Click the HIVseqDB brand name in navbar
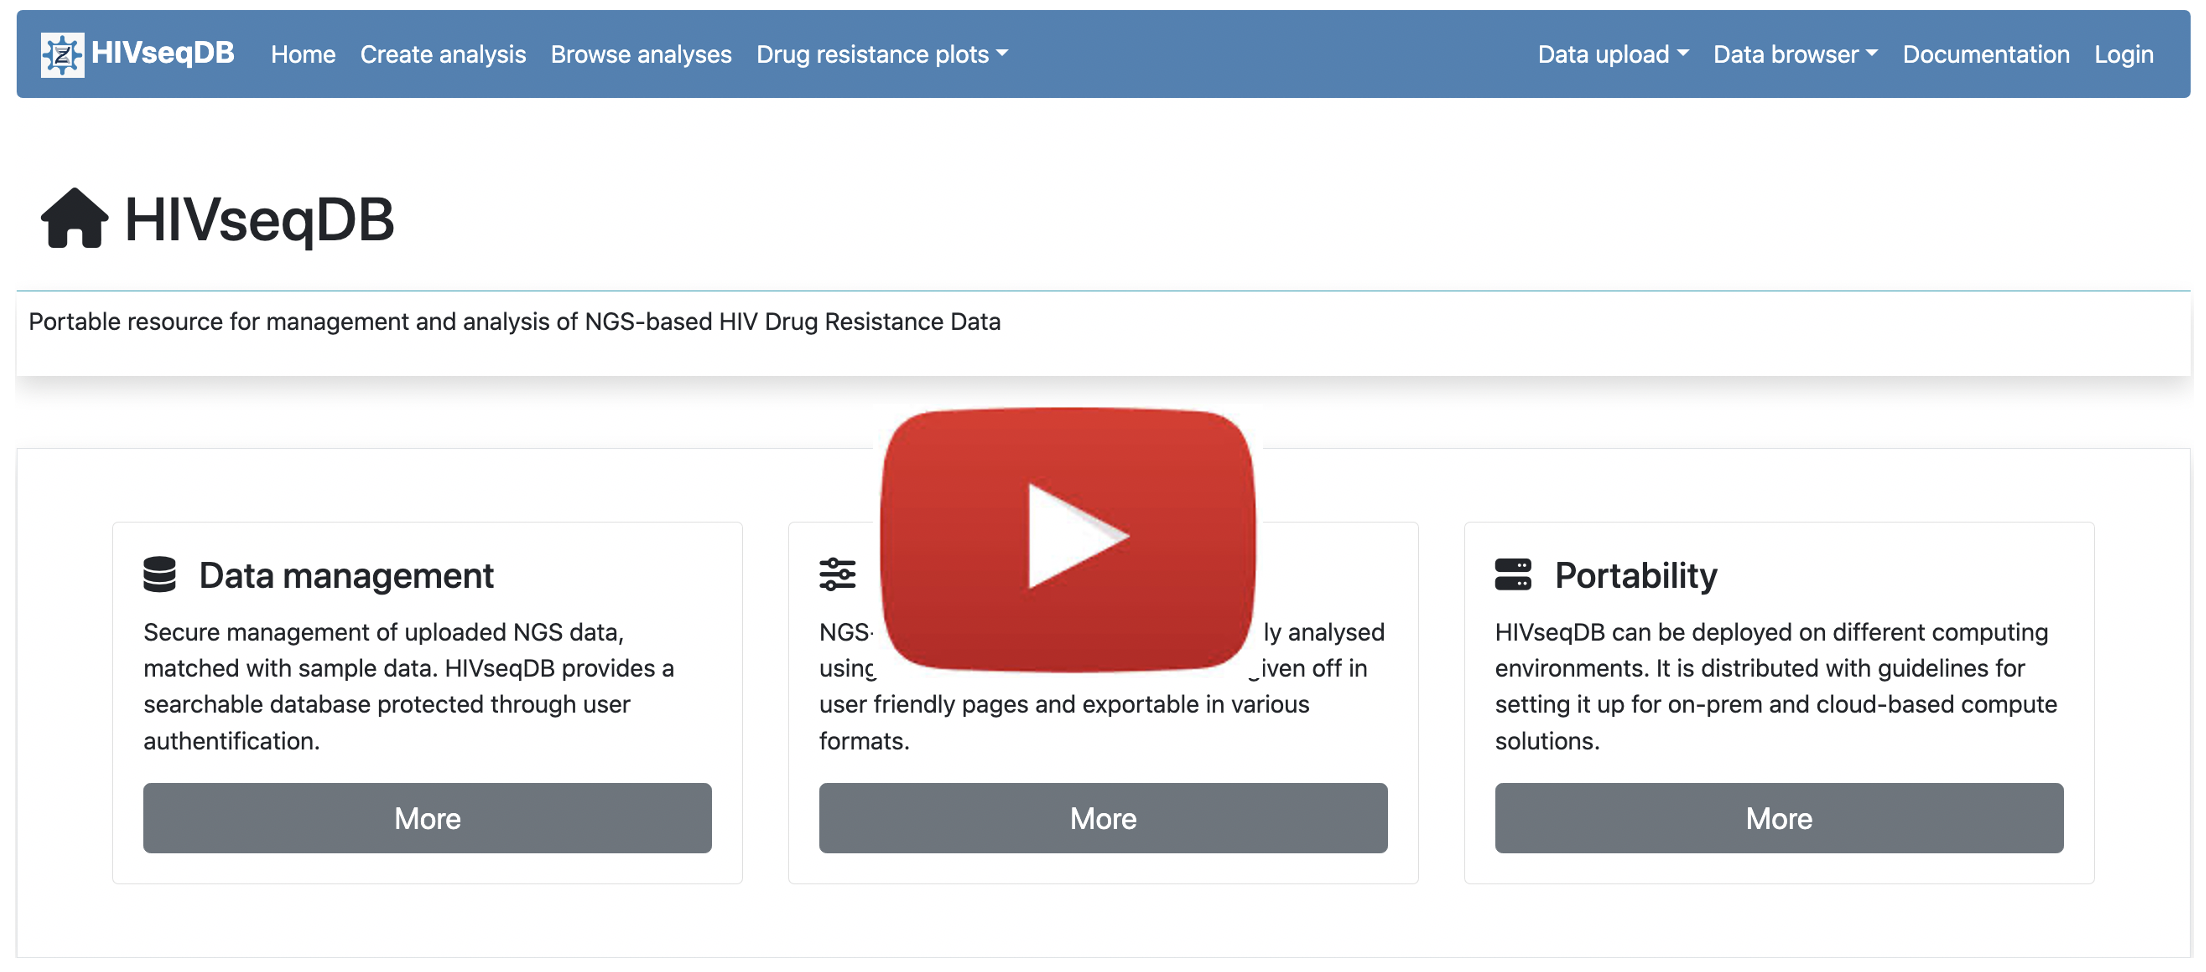Screen dimensions: 2206x972 162,53
